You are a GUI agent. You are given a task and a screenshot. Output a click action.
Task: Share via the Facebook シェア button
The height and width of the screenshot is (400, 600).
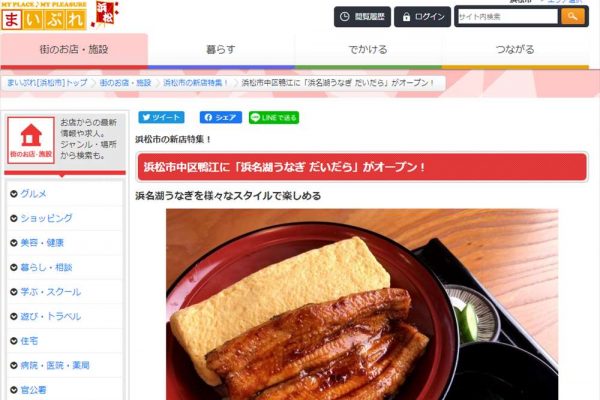220,118
